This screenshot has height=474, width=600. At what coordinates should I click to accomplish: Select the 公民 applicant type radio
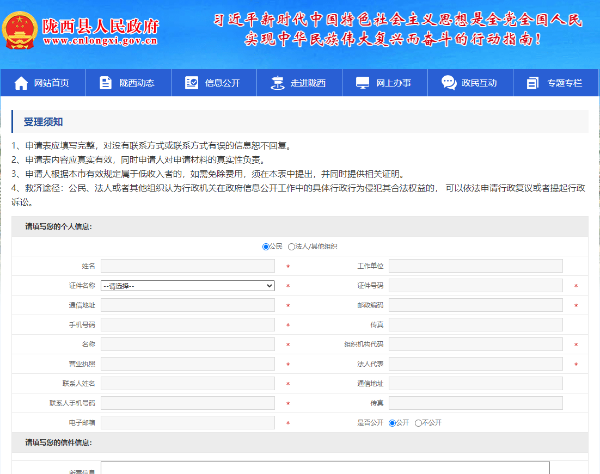266,246
